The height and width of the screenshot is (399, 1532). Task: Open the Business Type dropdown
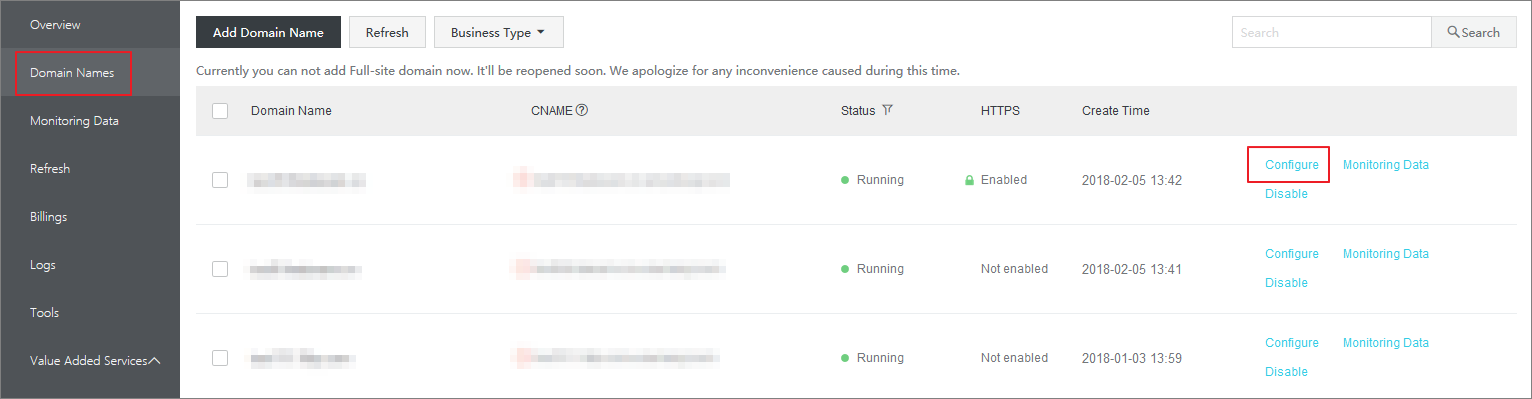tap(499, 32)
